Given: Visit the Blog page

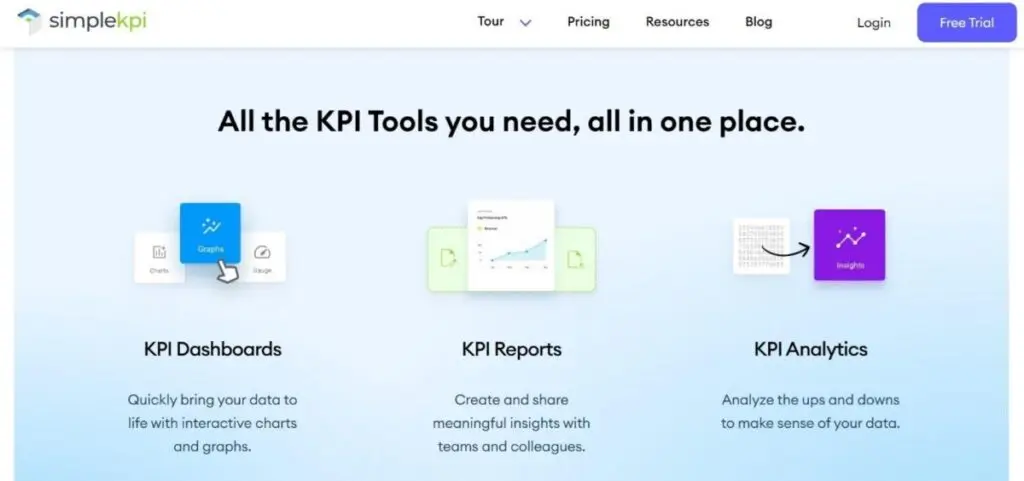Looking at the screenshot, I should click(758, 21).
